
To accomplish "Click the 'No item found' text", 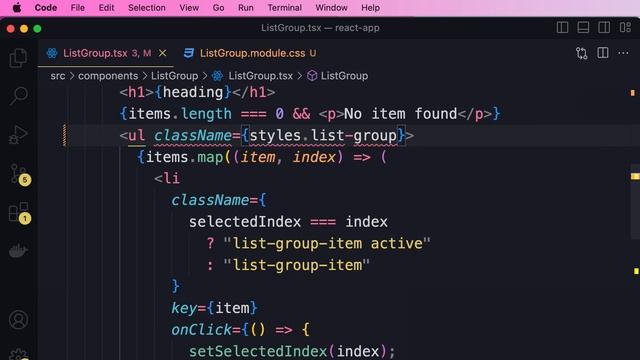I will [x=400, y=114].
